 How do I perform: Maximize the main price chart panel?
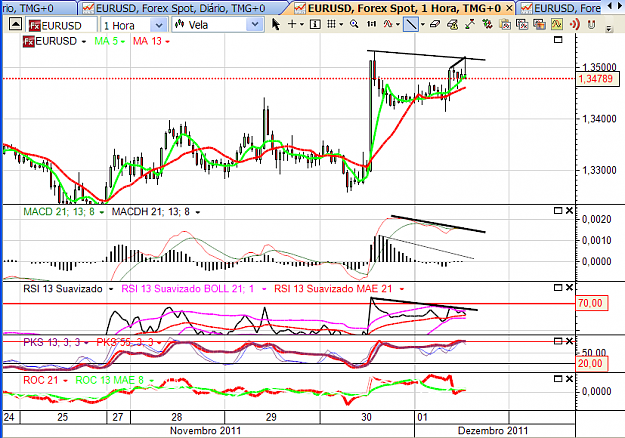point(558,39)
